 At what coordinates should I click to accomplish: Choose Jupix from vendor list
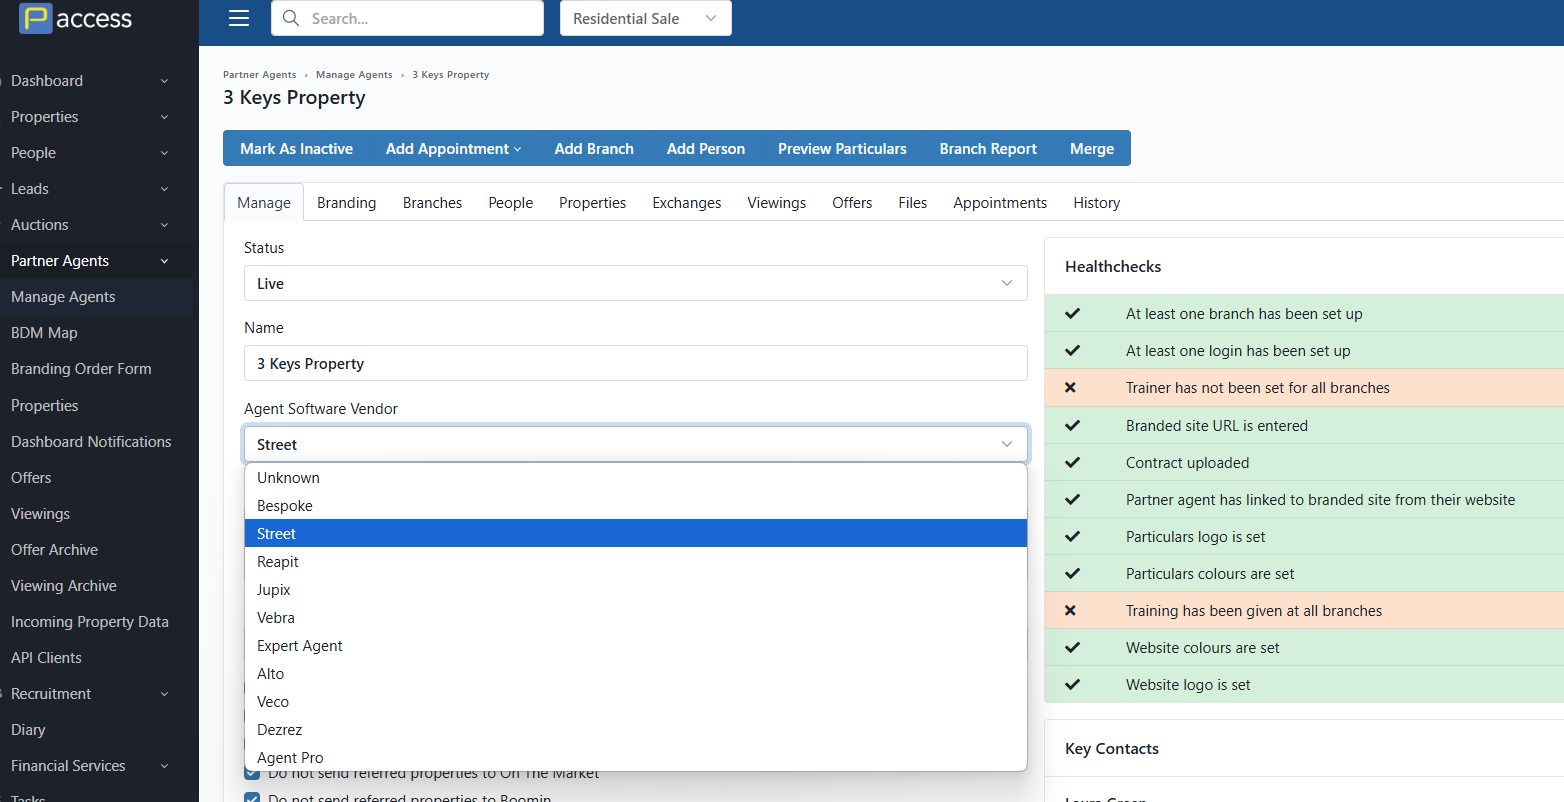(x=635, y=590)
